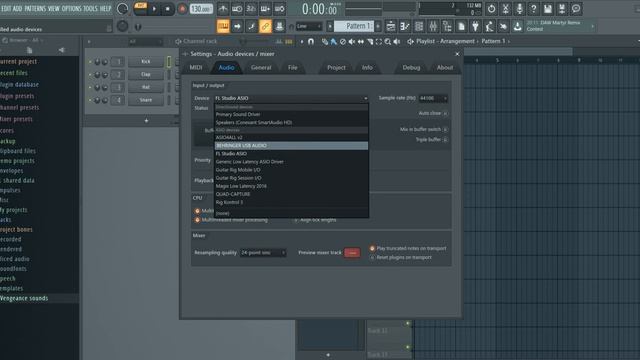
Task: Toggle loop recording icon
Action: 280,9
